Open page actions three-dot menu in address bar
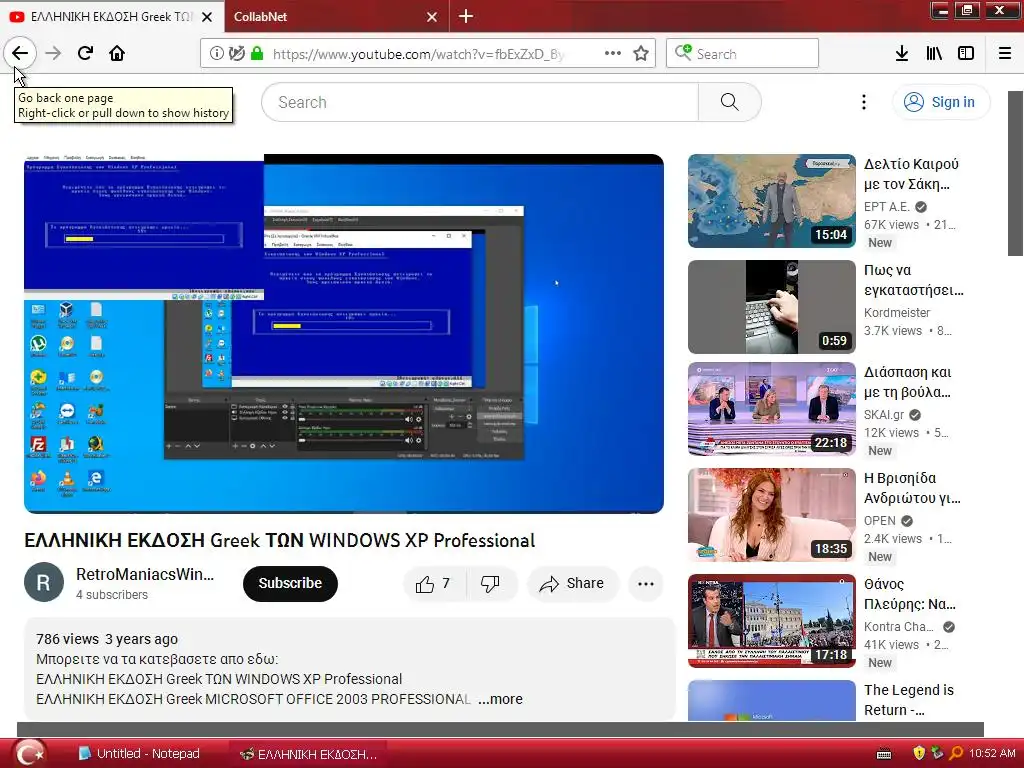1024x768 pixels. pos(613,53)
